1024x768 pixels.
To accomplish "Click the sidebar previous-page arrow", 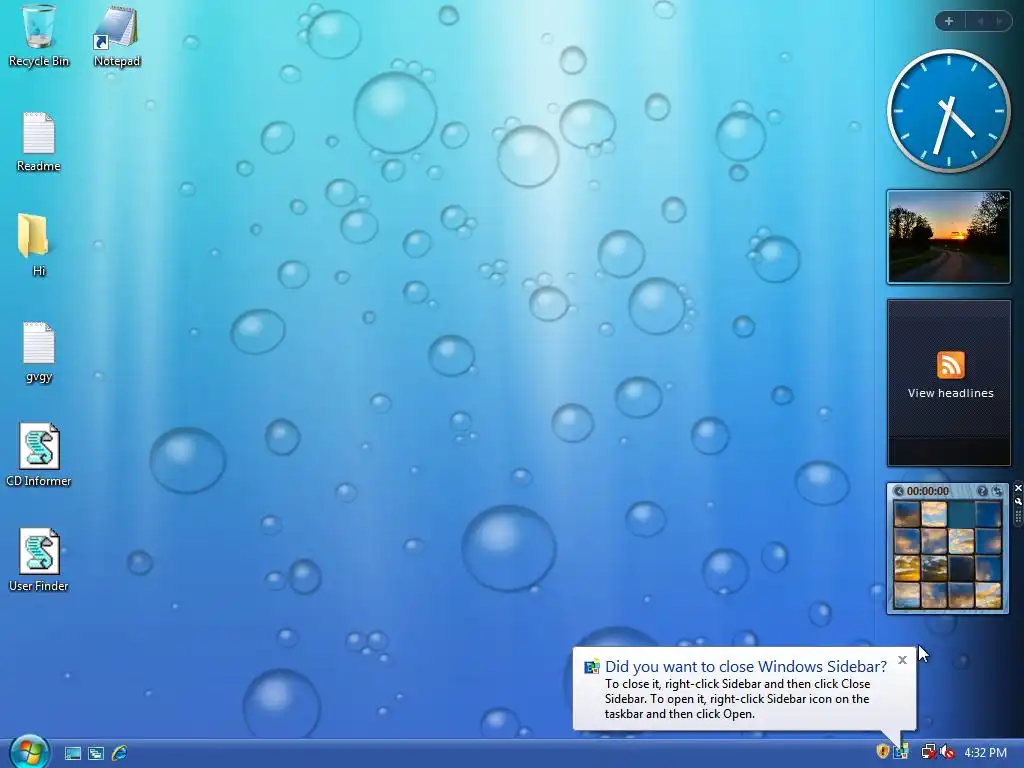I will [x=980, y=21].
